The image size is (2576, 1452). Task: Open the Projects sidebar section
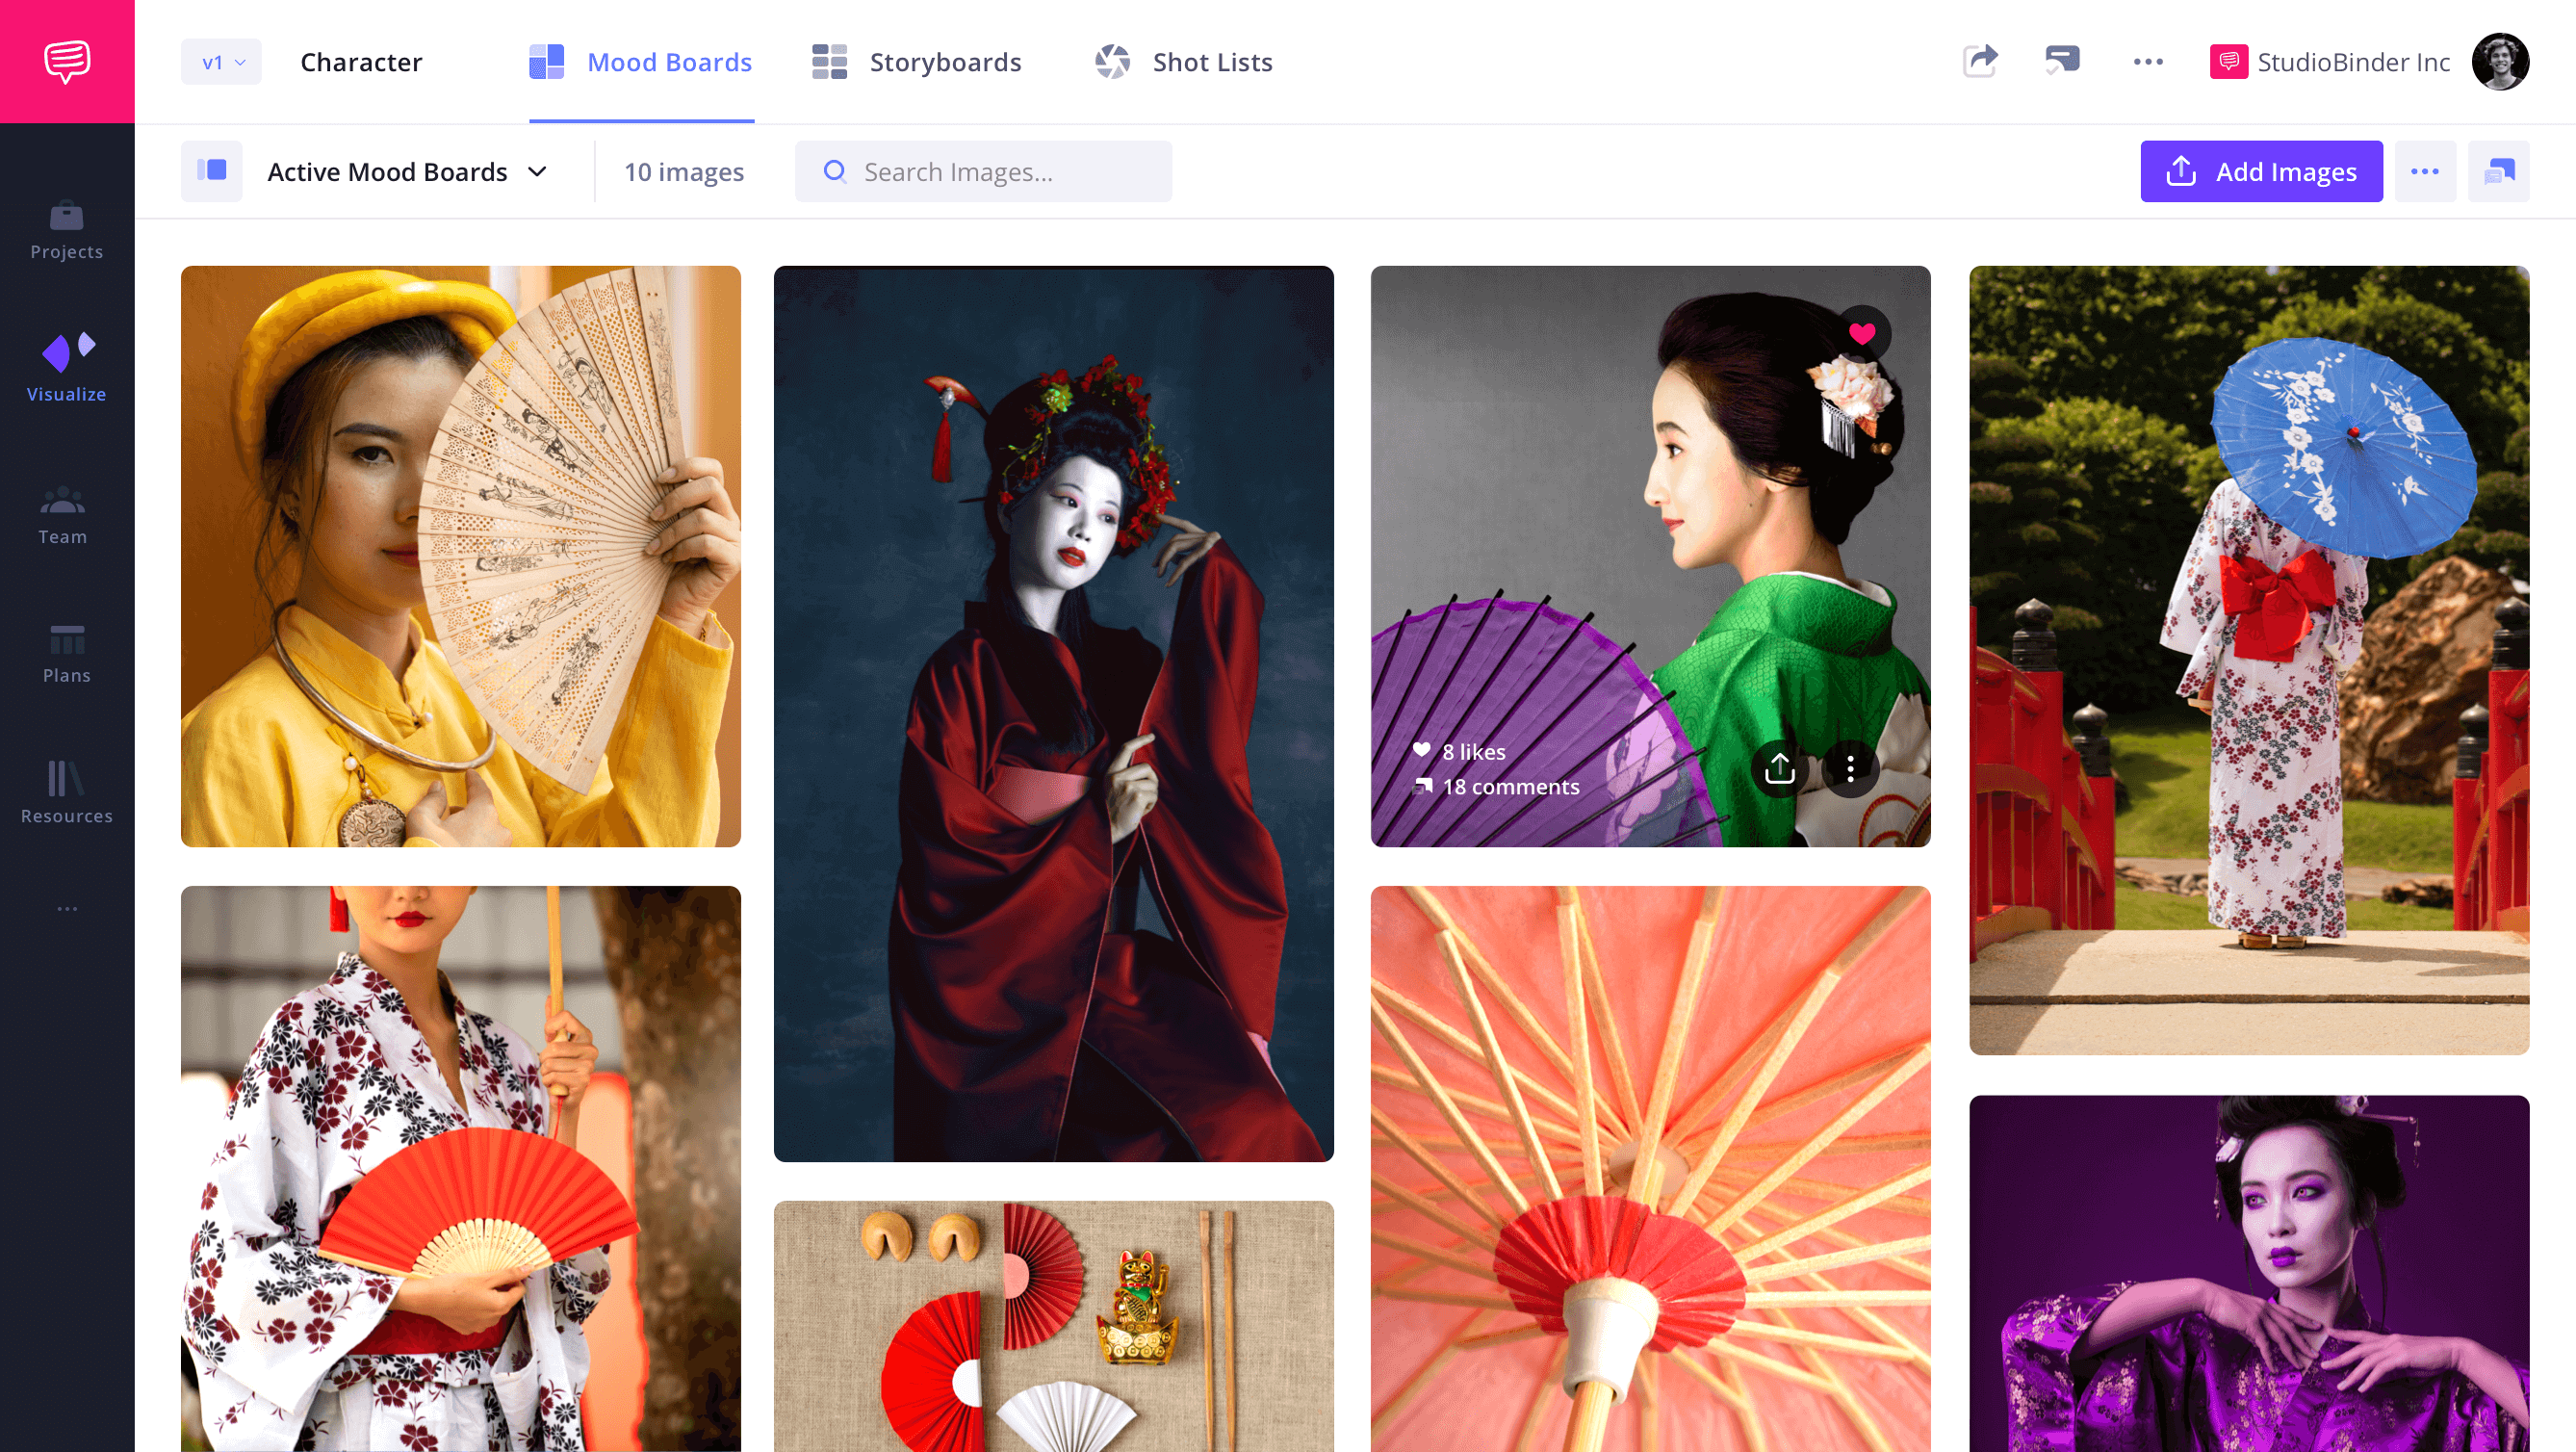[x=66, y=231]
